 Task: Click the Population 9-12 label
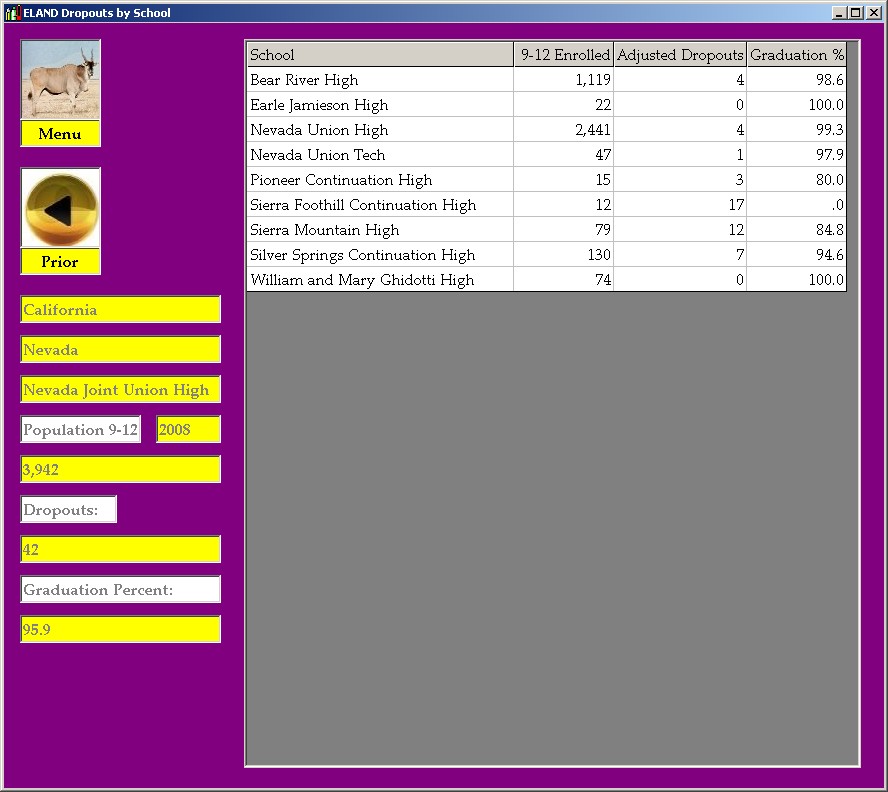pos(81,429)
